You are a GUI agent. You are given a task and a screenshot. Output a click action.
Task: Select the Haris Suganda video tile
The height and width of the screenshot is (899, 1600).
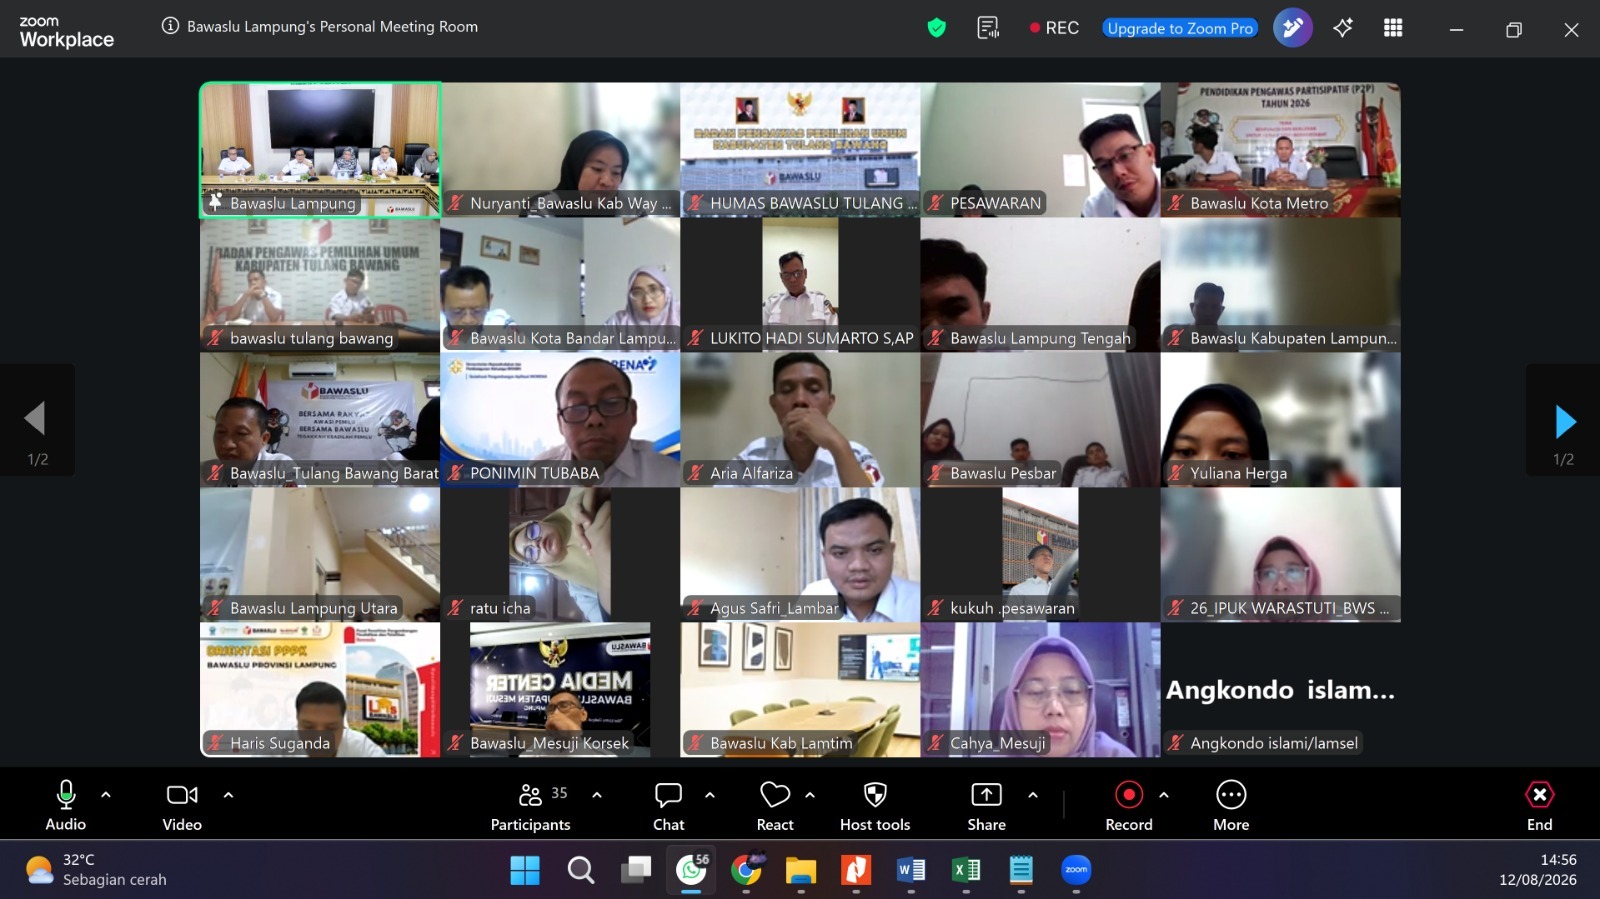pyautogui.click(x=320, y=690)
